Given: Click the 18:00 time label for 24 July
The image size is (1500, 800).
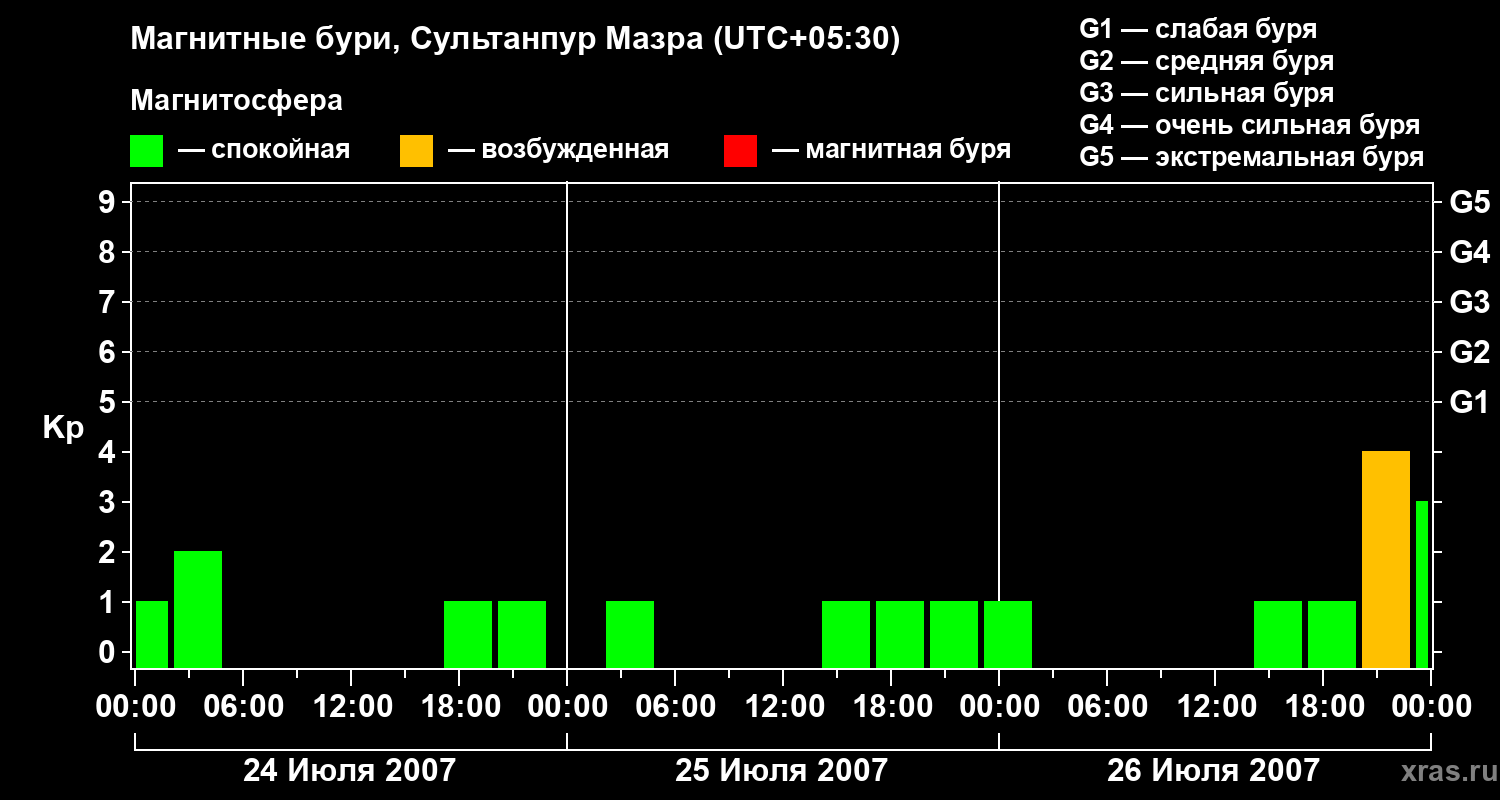Looking at the screenshot, I should (459, 707).
